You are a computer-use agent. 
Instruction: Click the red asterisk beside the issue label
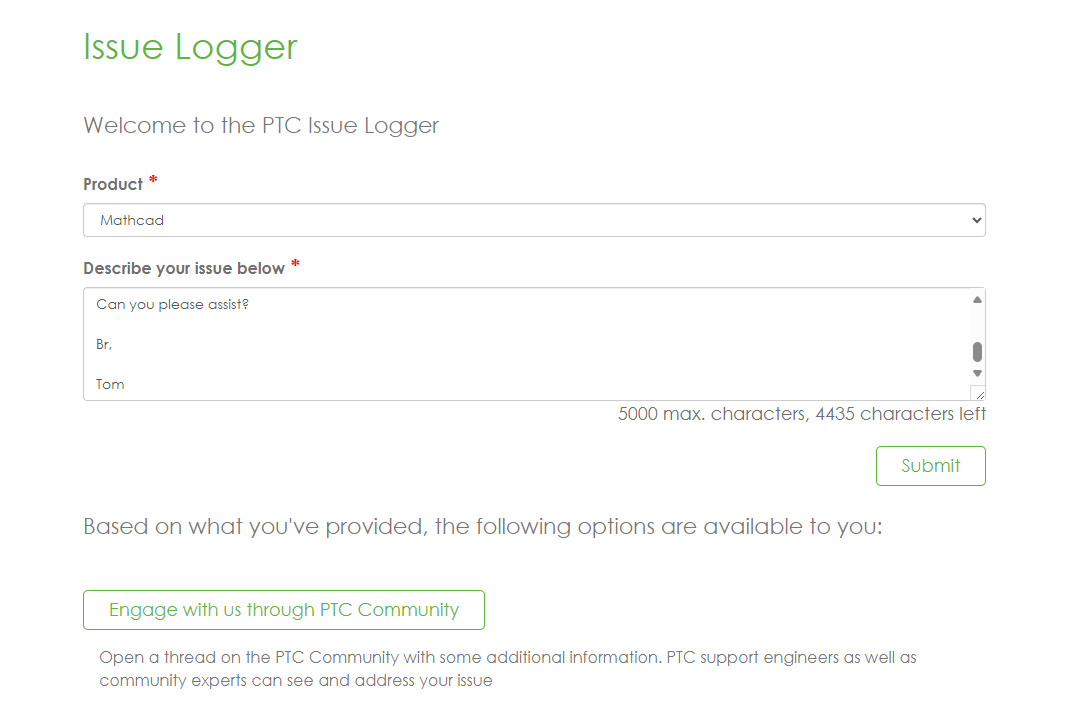pyautogui.click(x=295, y=266)
